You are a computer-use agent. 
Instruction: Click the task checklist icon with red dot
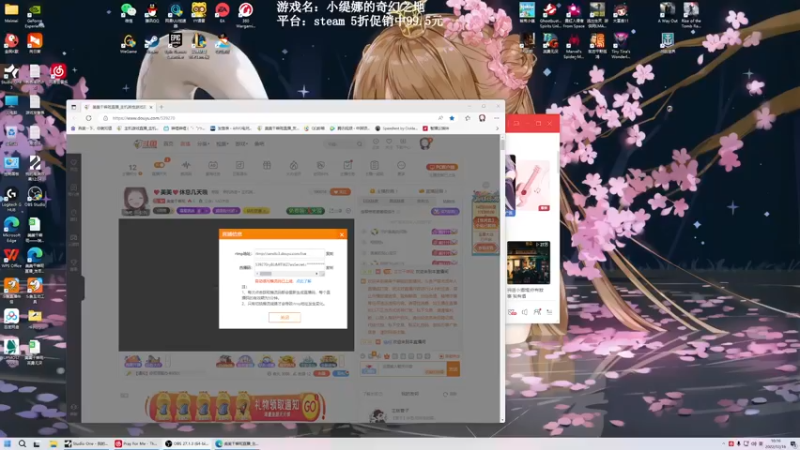347,165
